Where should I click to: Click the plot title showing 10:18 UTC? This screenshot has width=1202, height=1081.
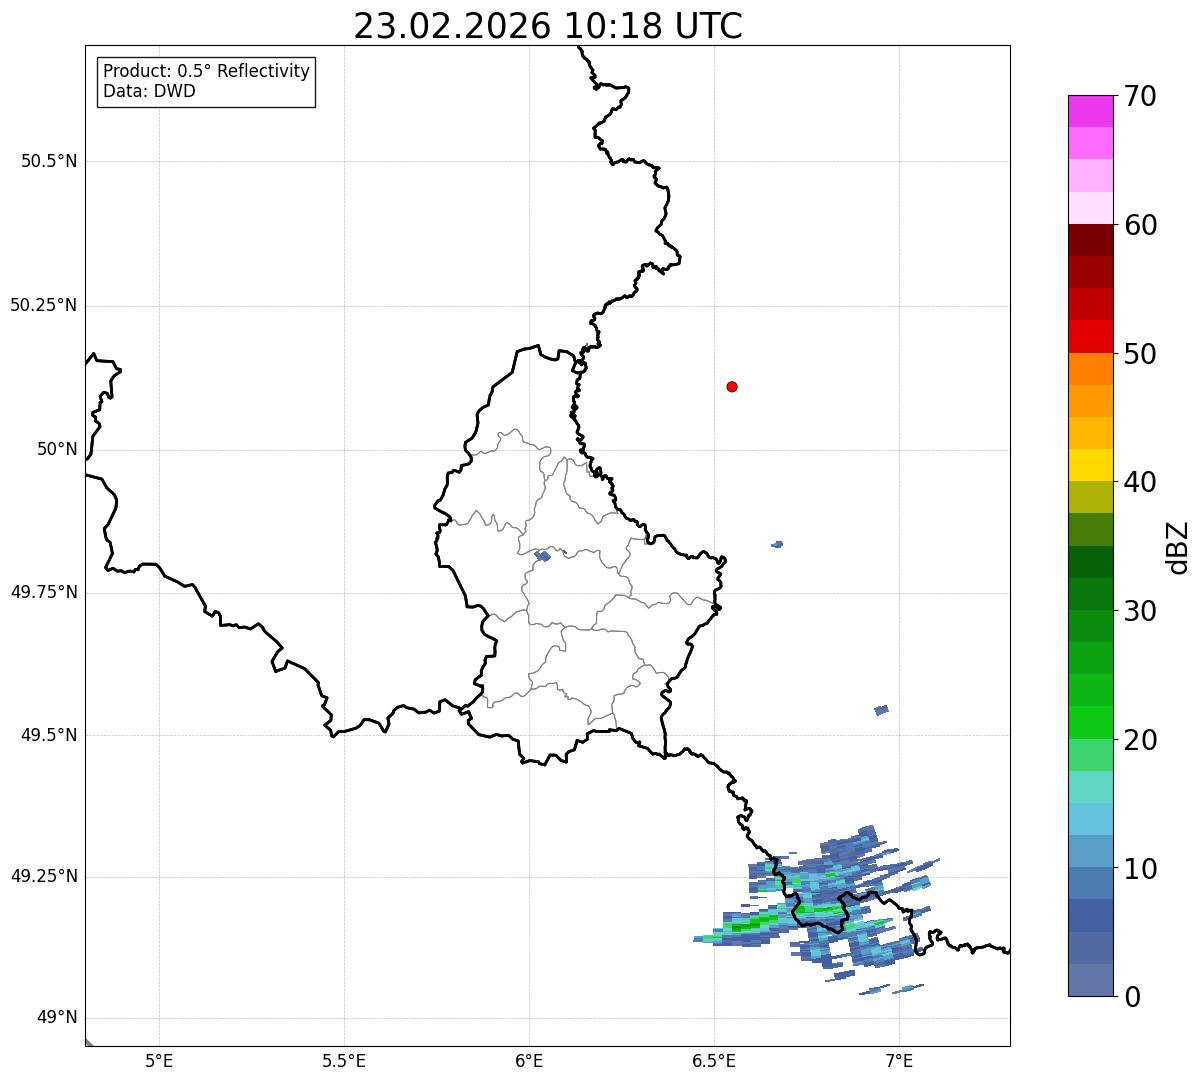pos(548,26)
